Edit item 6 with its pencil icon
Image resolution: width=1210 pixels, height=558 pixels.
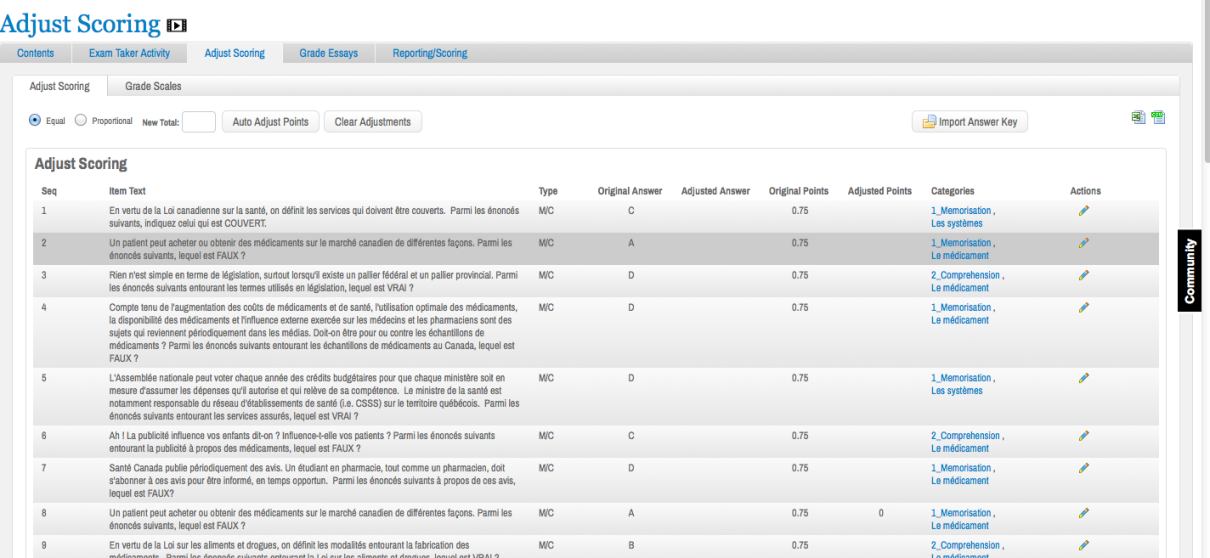(x=1083, y=436)
